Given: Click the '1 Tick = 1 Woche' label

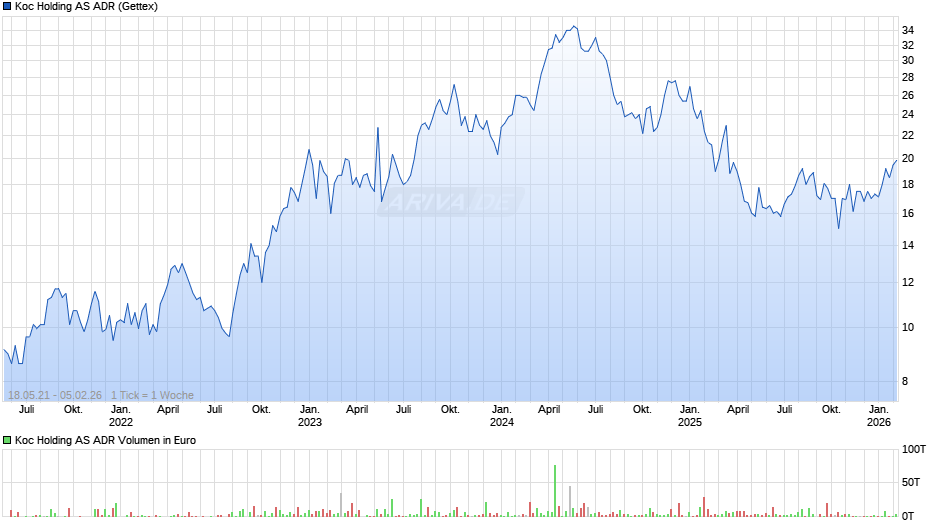Looking at the screenshot, I should pos(152,395).
